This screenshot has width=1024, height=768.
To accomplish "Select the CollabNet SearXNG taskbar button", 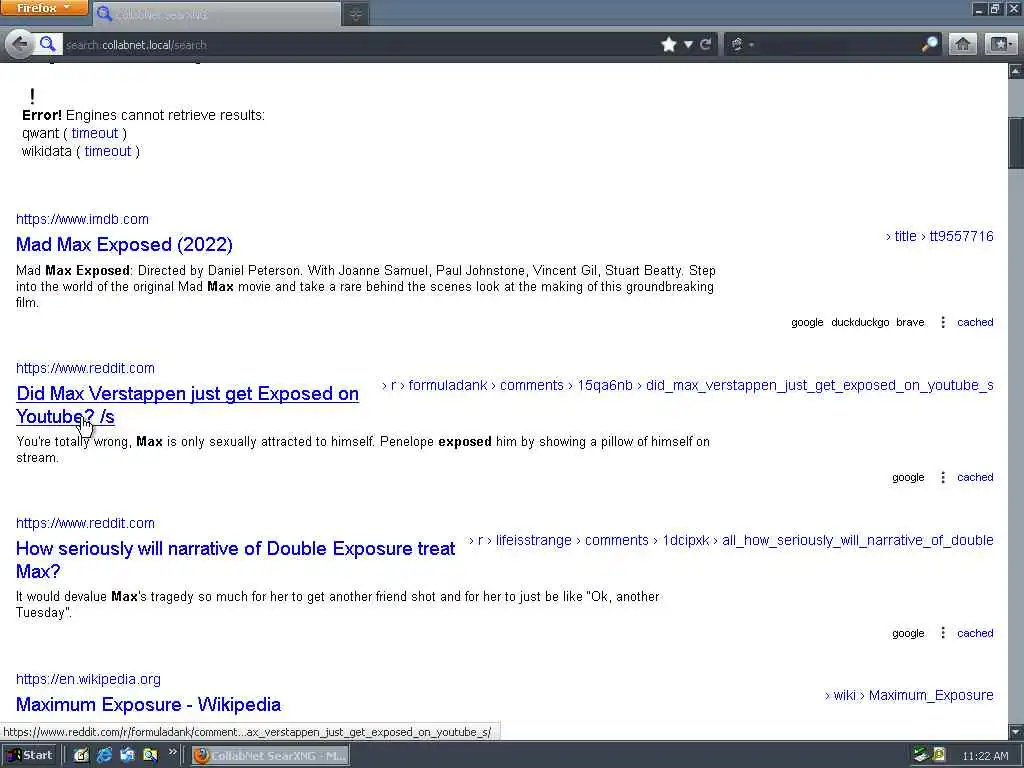I will [270, 756].
